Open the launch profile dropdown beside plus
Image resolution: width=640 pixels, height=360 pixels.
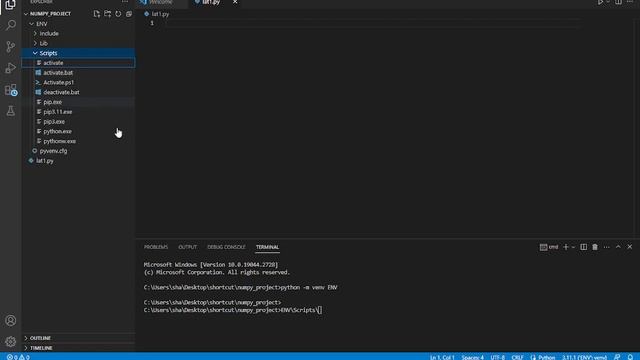[573, 247]
